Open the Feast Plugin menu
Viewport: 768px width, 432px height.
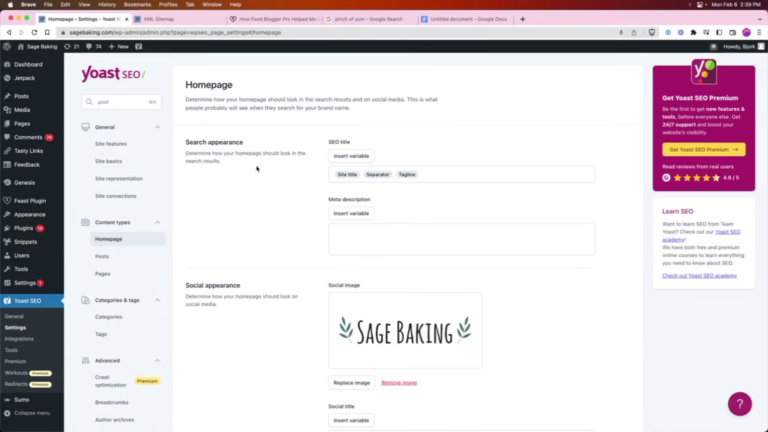29,201
